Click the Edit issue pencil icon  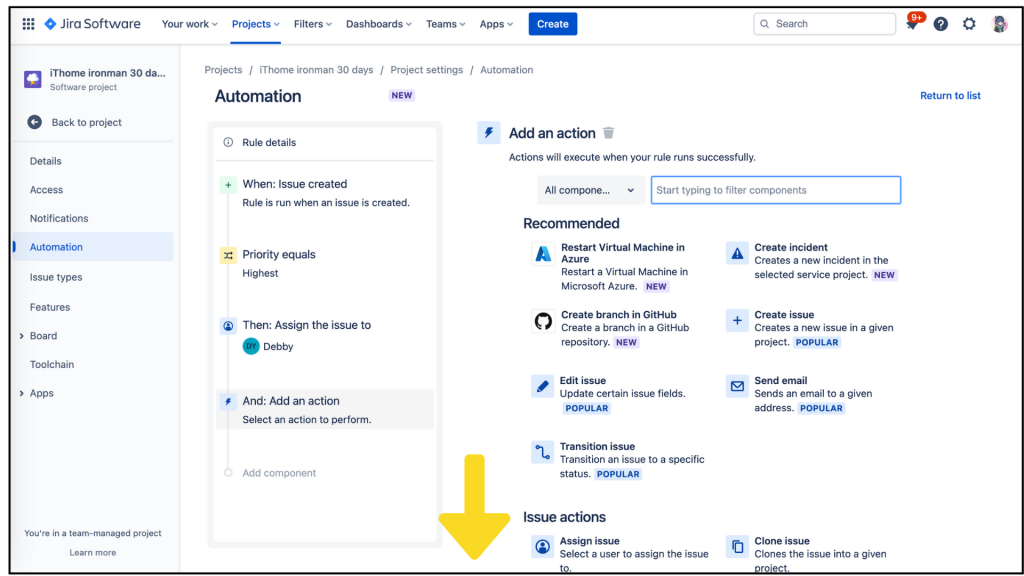coord(542,387)
